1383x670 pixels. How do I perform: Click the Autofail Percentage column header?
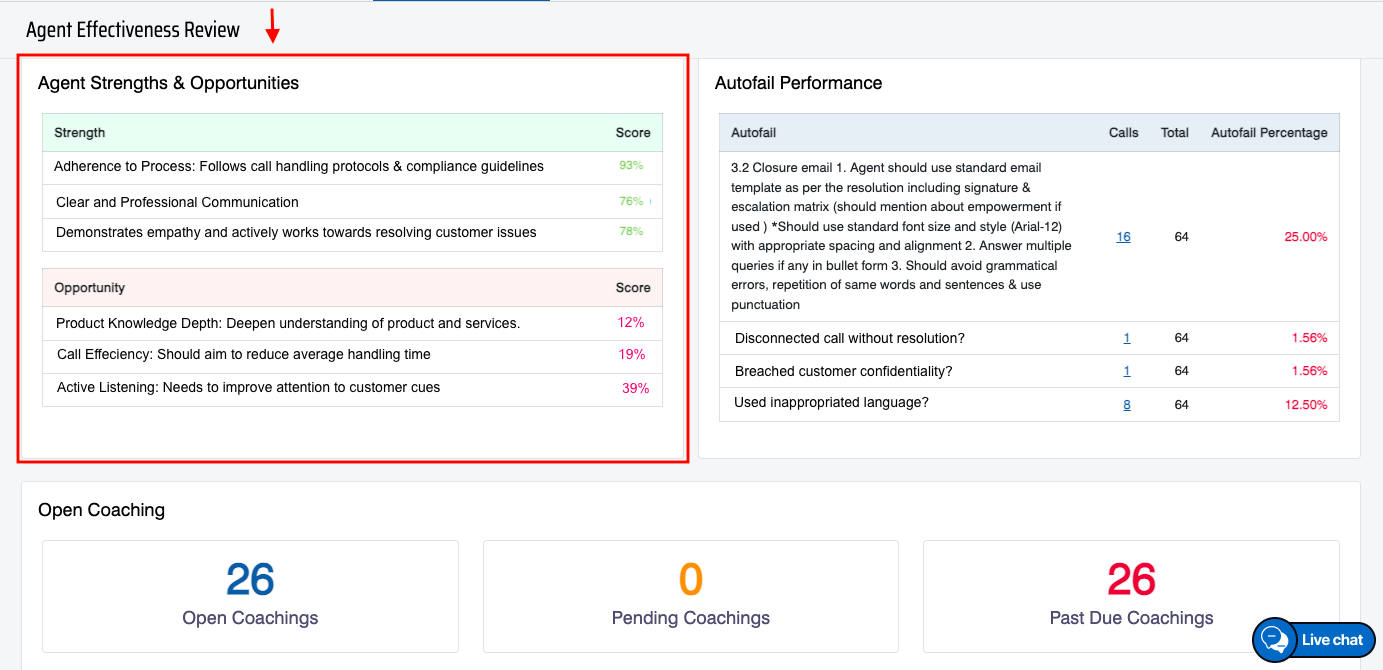(1269, 133)
